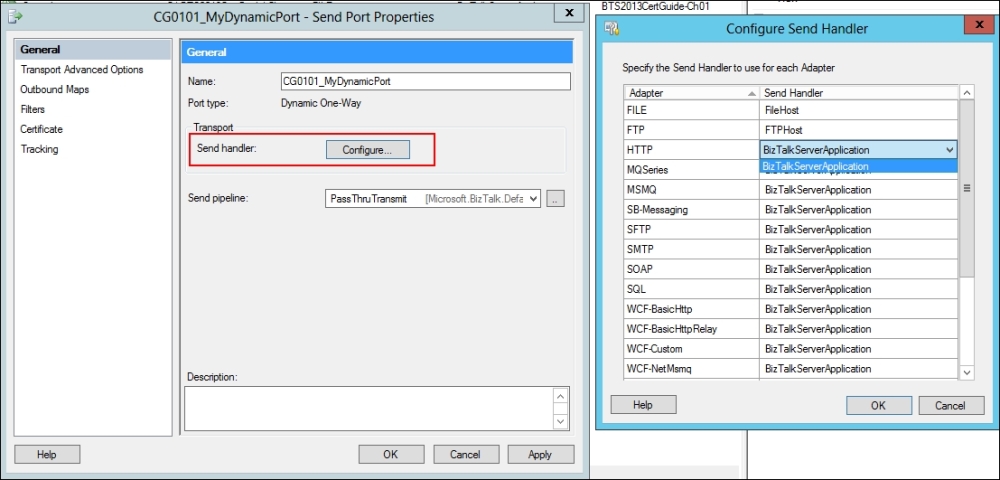The image size is (1000, 480).
Task: Click the WCF-NetMsmq adapter cell
Action: 691,368
